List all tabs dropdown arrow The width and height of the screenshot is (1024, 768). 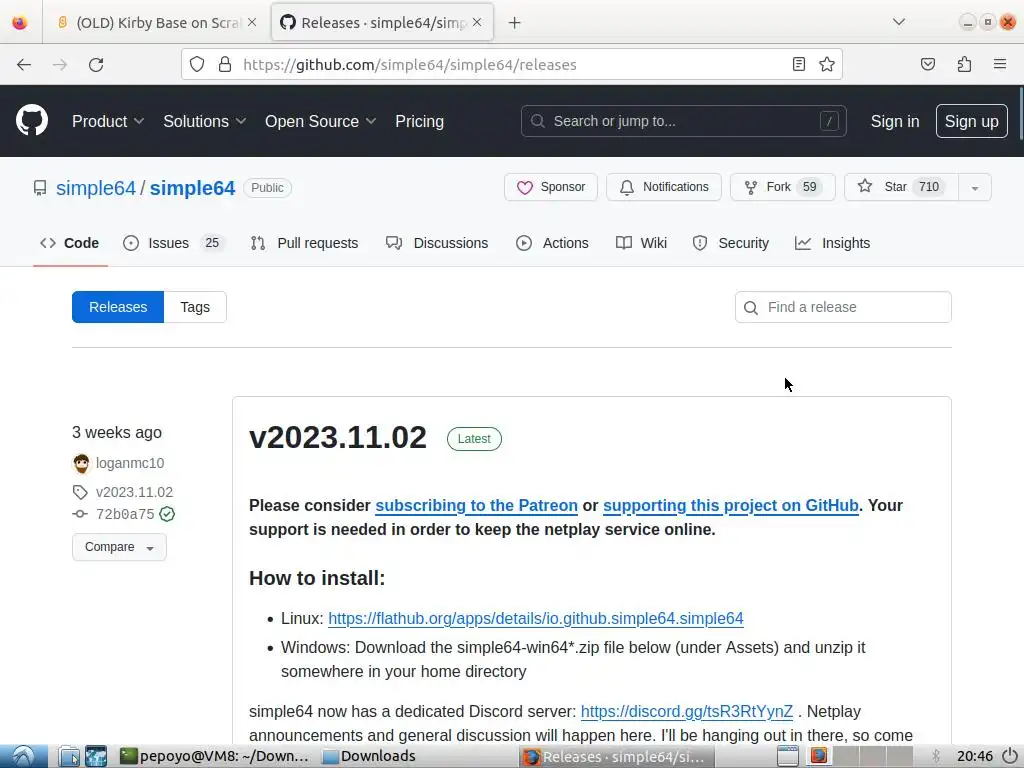899,22
